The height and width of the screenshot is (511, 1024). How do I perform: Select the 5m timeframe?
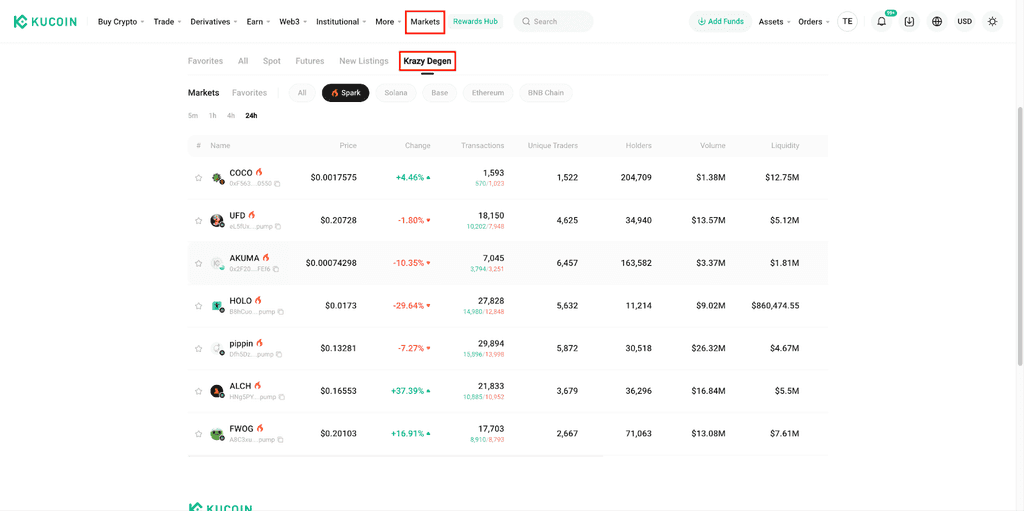[193, 116]
